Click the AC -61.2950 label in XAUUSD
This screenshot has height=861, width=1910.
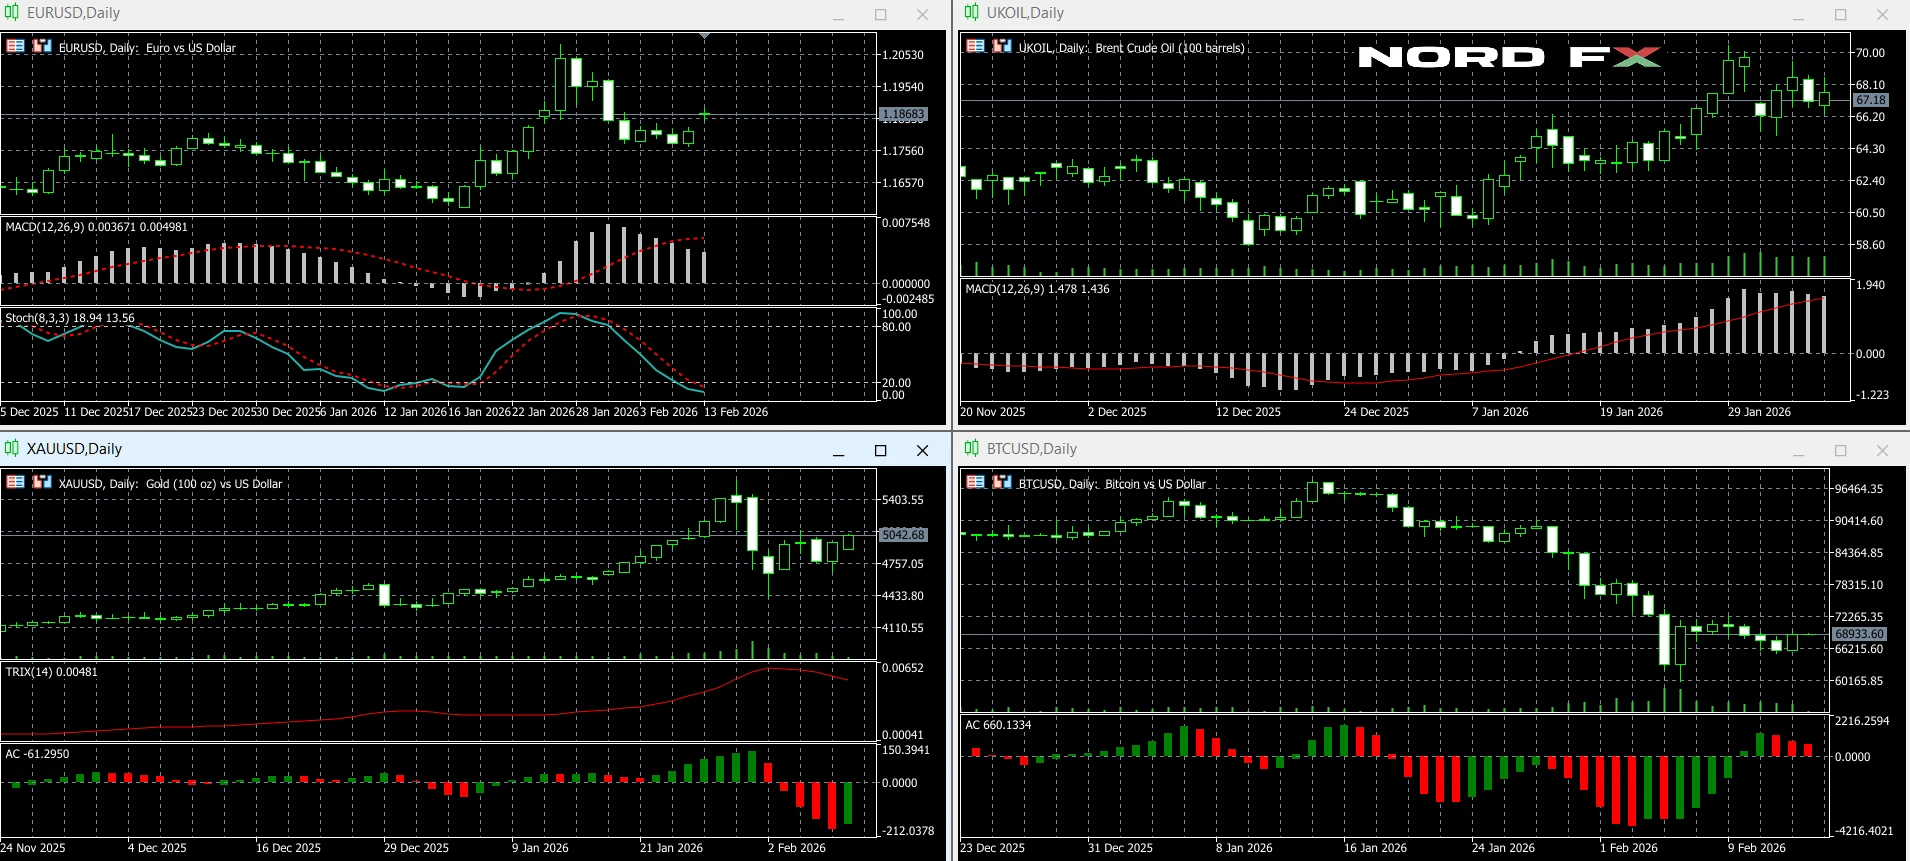pyautogui.click(x=37, y=754)
